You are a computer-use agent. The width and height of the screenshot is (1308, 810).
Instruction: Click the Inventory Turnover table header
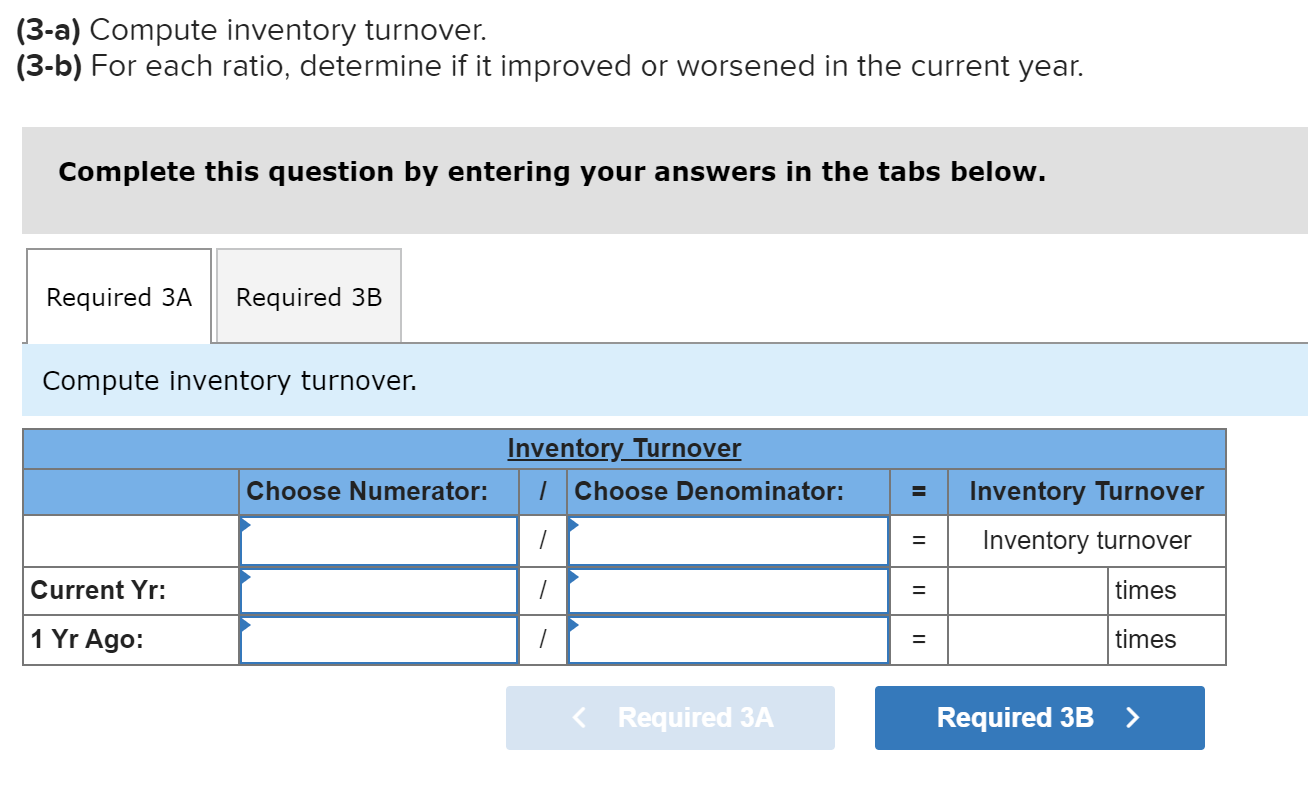pyautogui.click(x=624, y=448)
